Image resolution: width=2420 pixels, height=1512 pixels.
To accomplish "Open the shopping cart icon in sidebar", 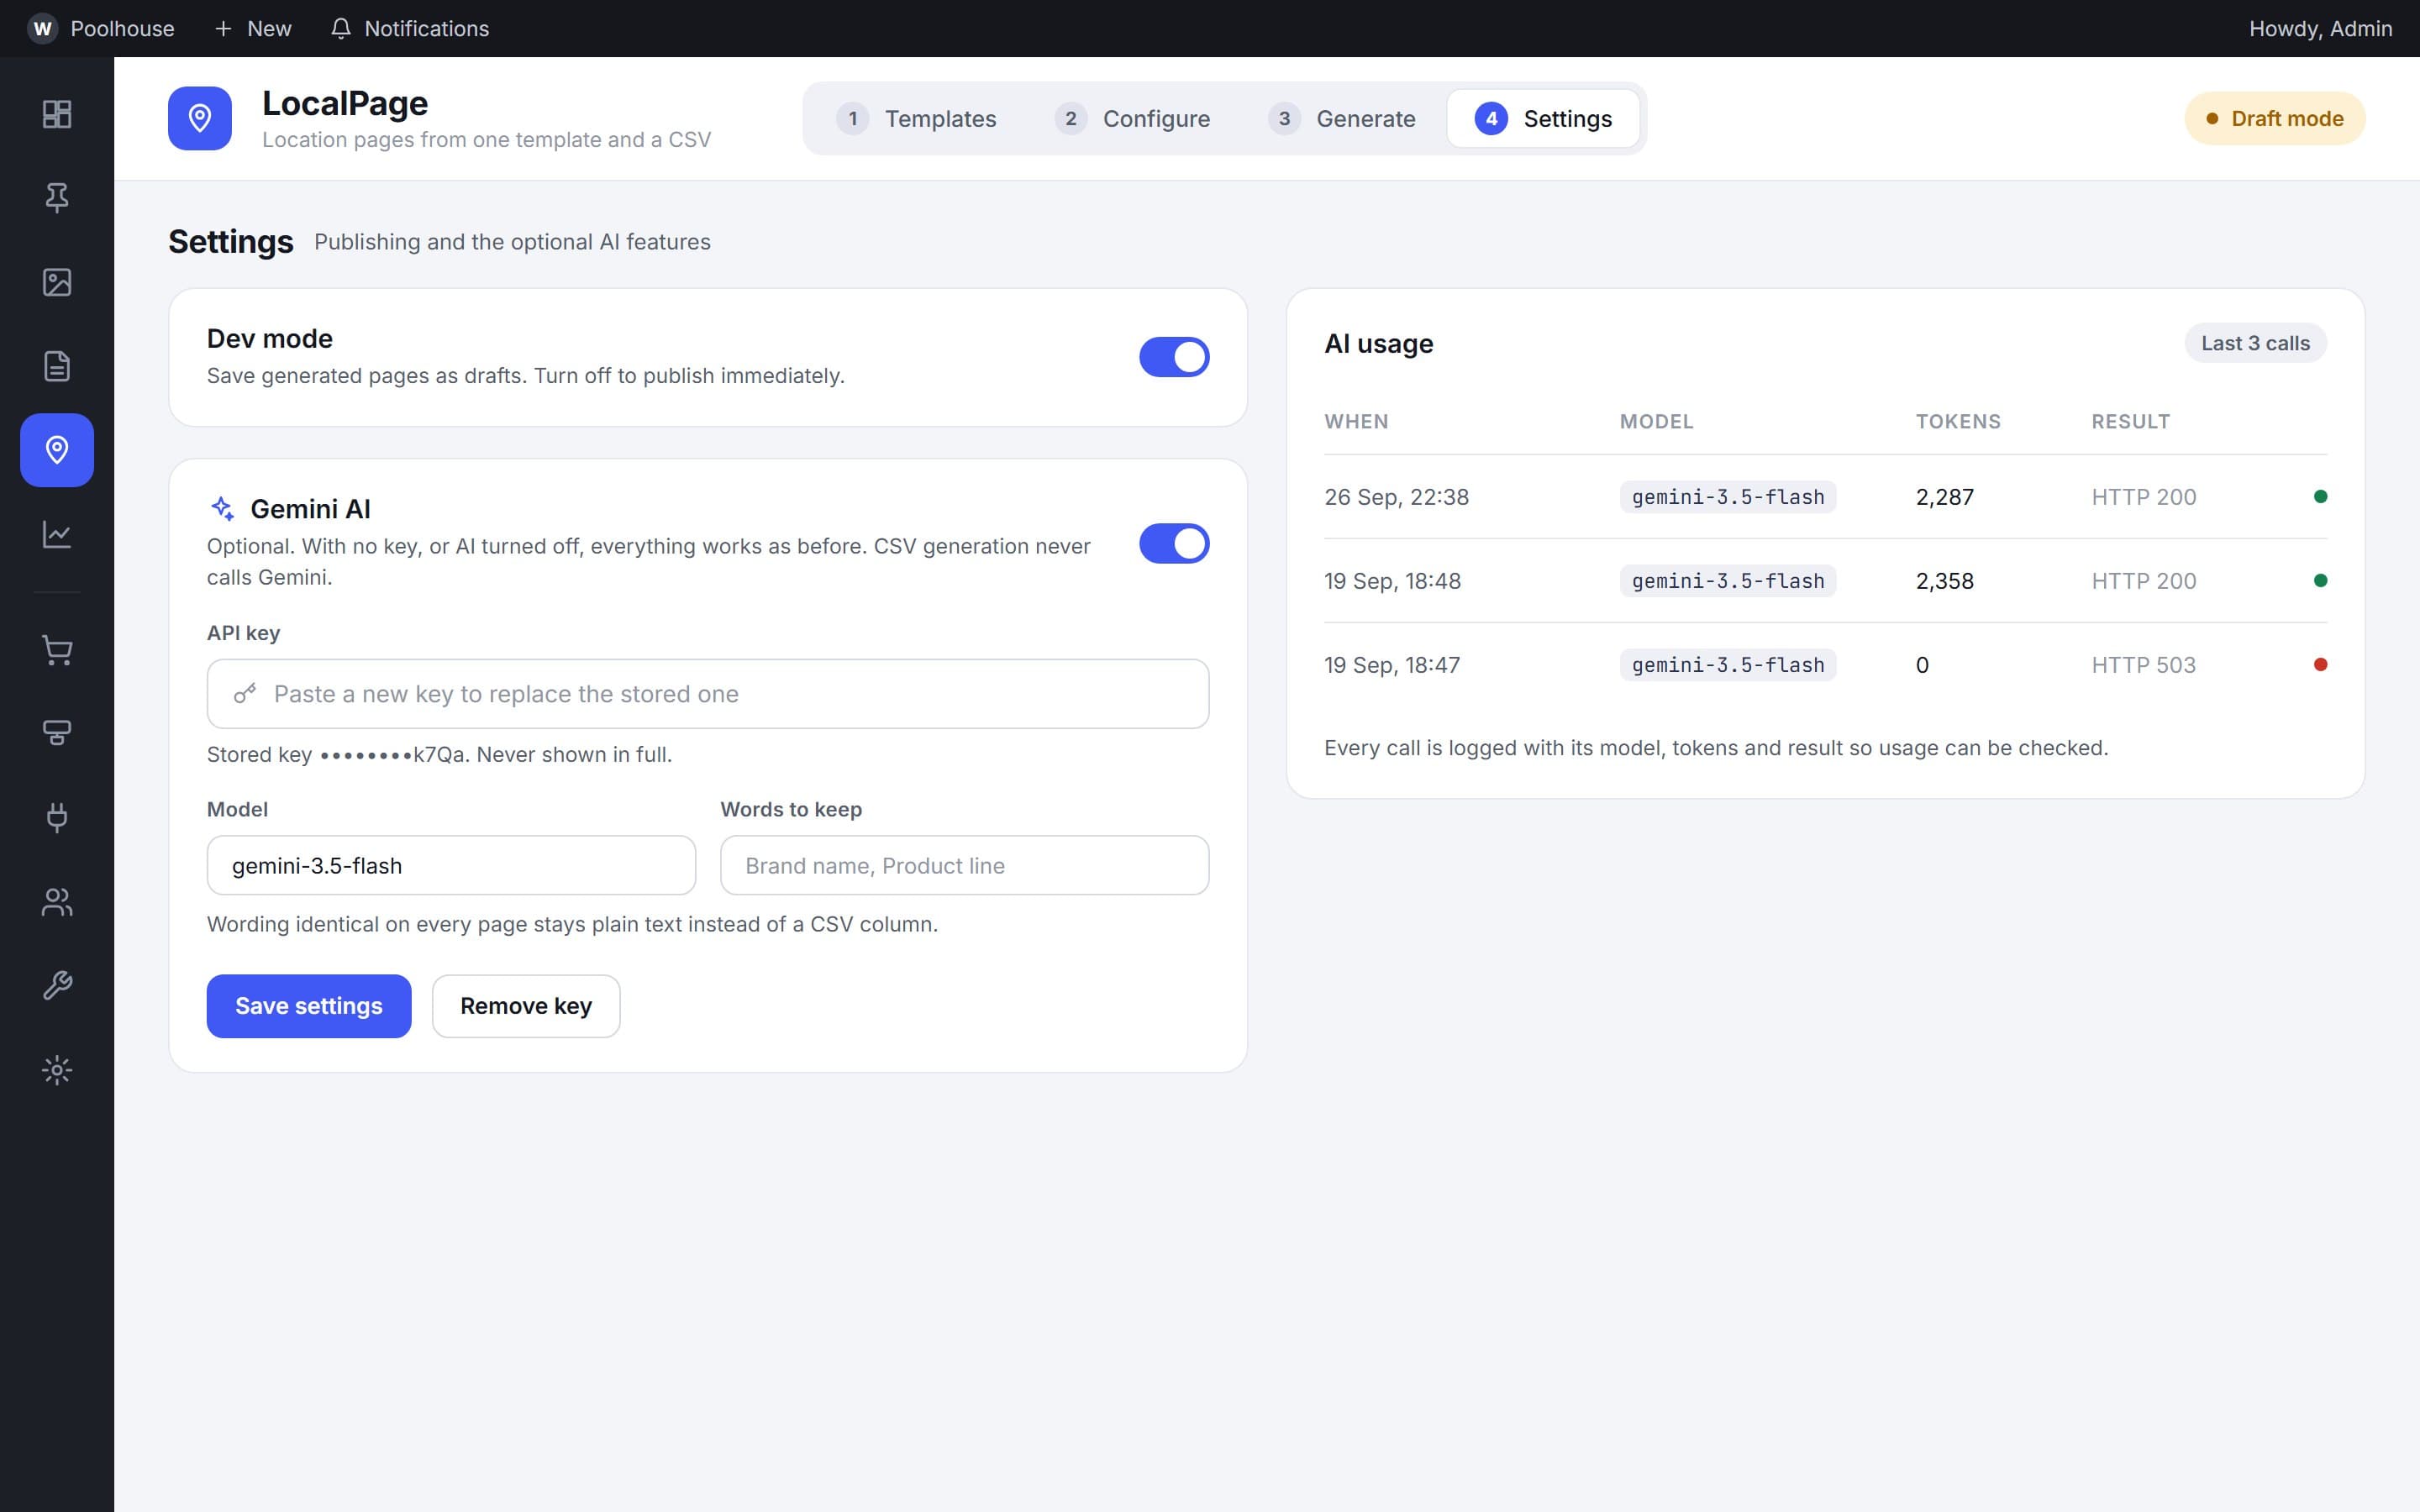I will click(x=57, y=650).
